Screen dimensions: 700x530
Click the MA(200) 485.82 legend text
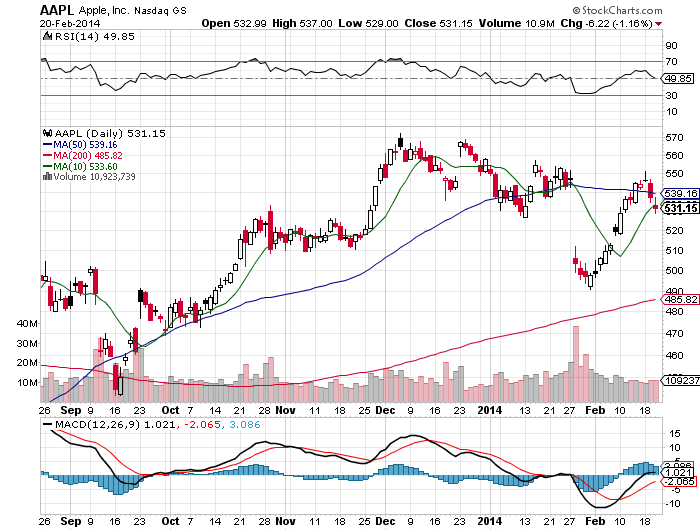[88, 155]
